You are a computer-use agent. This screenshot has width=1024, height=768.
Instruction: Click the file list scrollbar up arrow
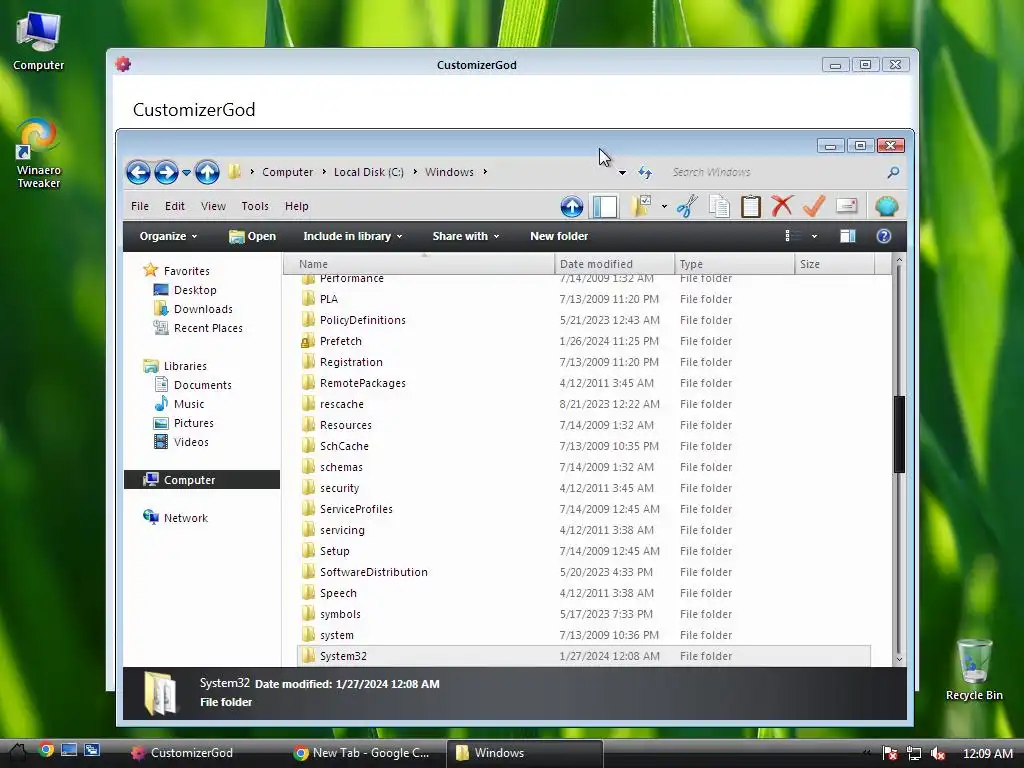click(x=899, y=261)
